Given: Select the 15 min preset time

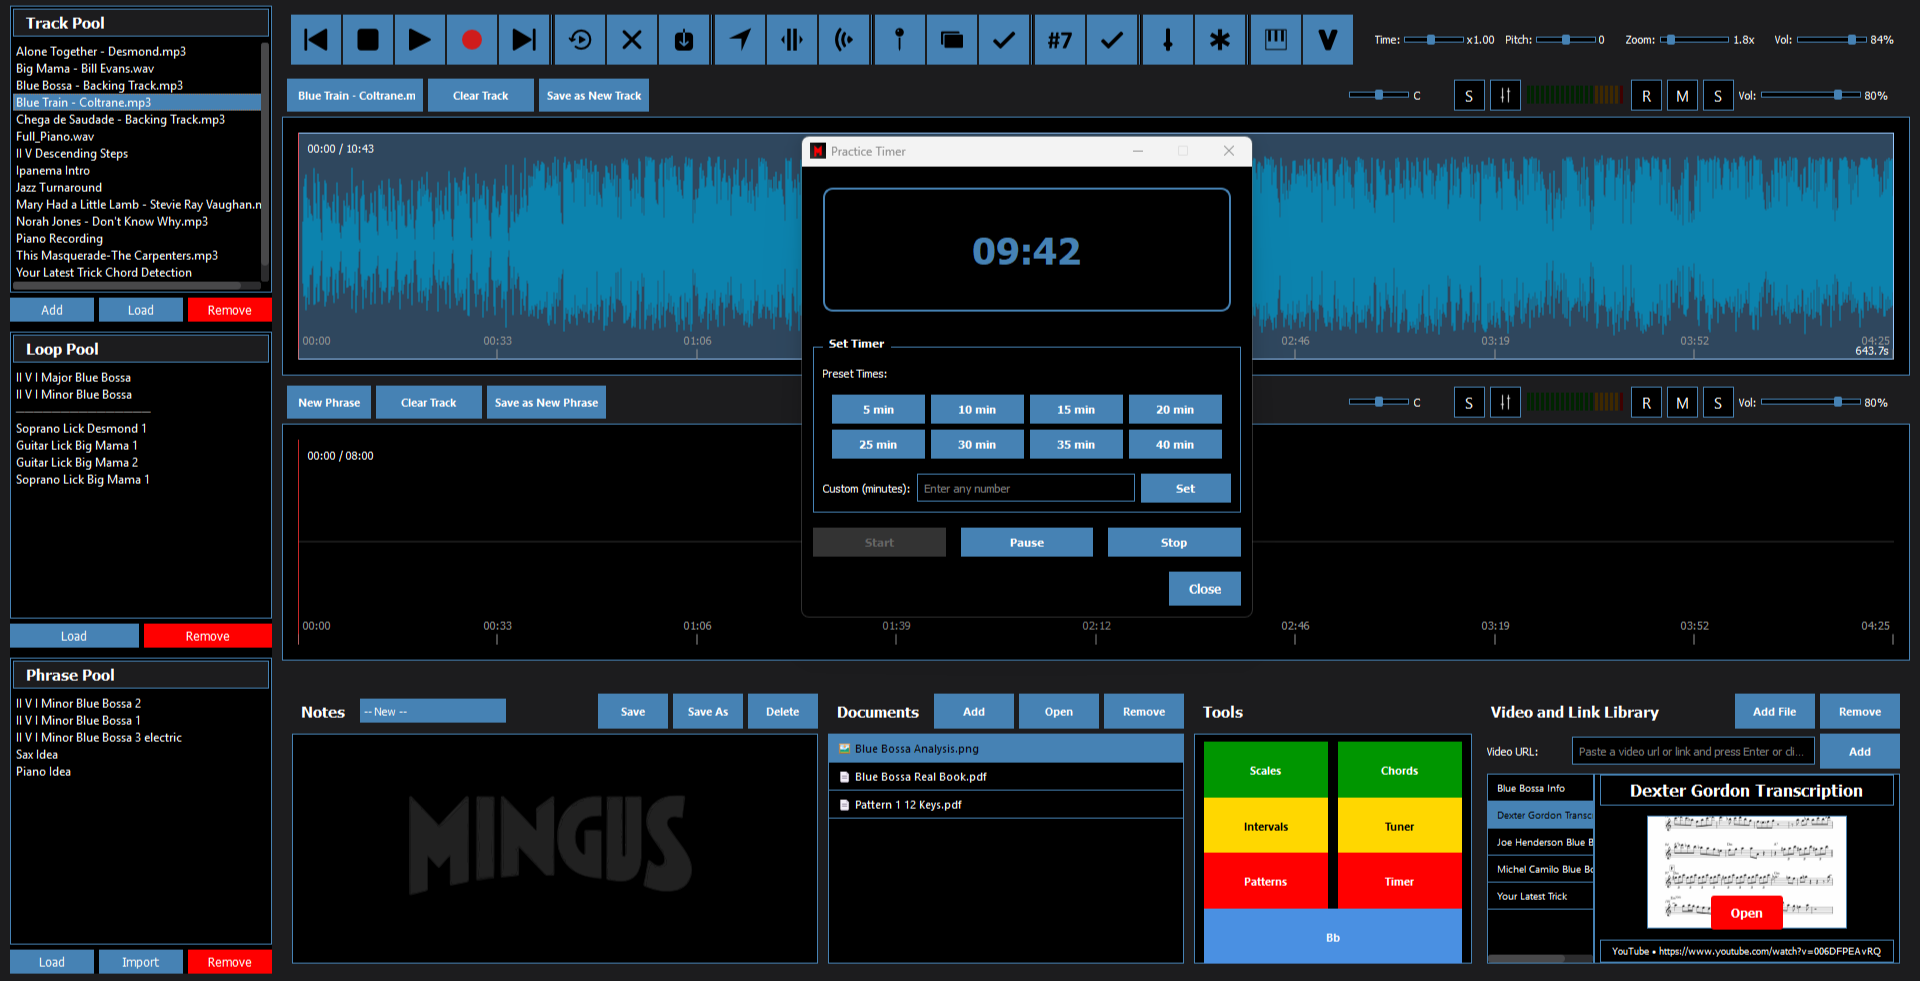Looking at the screenshot, I should (x=1076, y=409).
